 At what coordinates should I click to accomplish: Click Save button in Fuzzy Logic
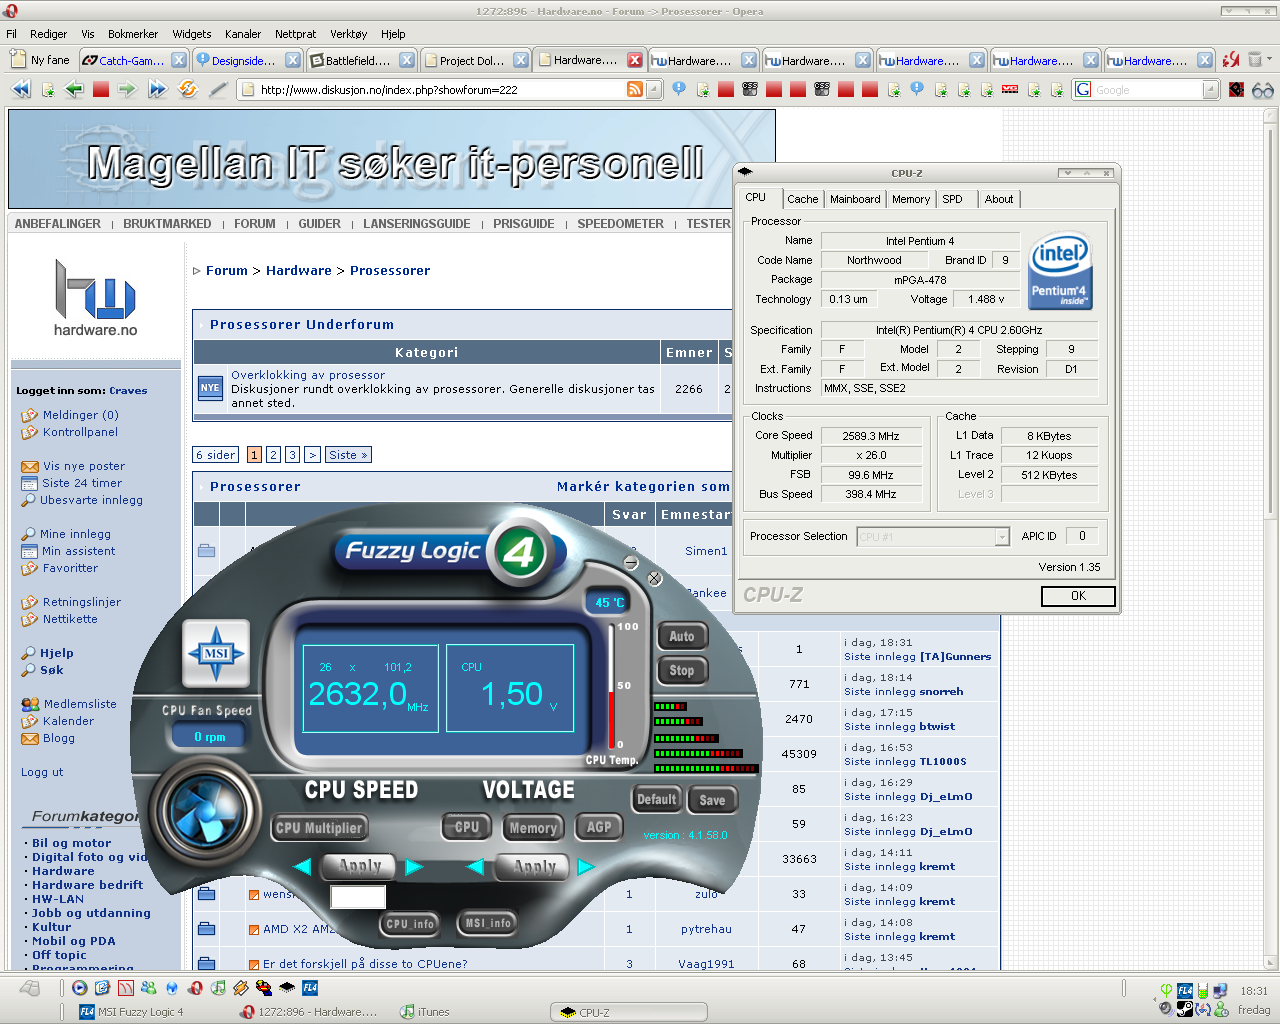coord(712,800)
